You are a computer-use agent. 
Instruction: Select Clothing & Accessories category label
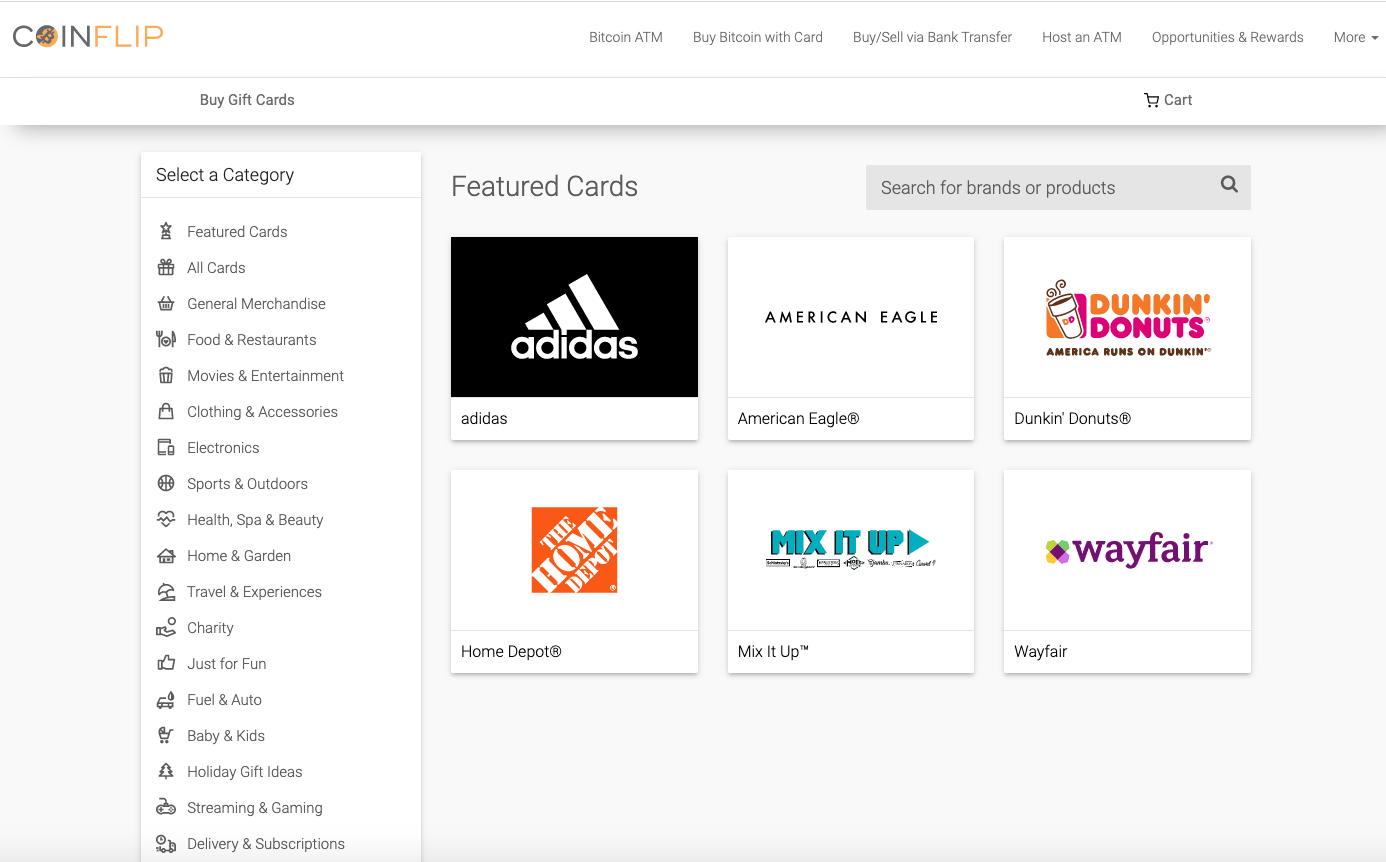point(262,411)
